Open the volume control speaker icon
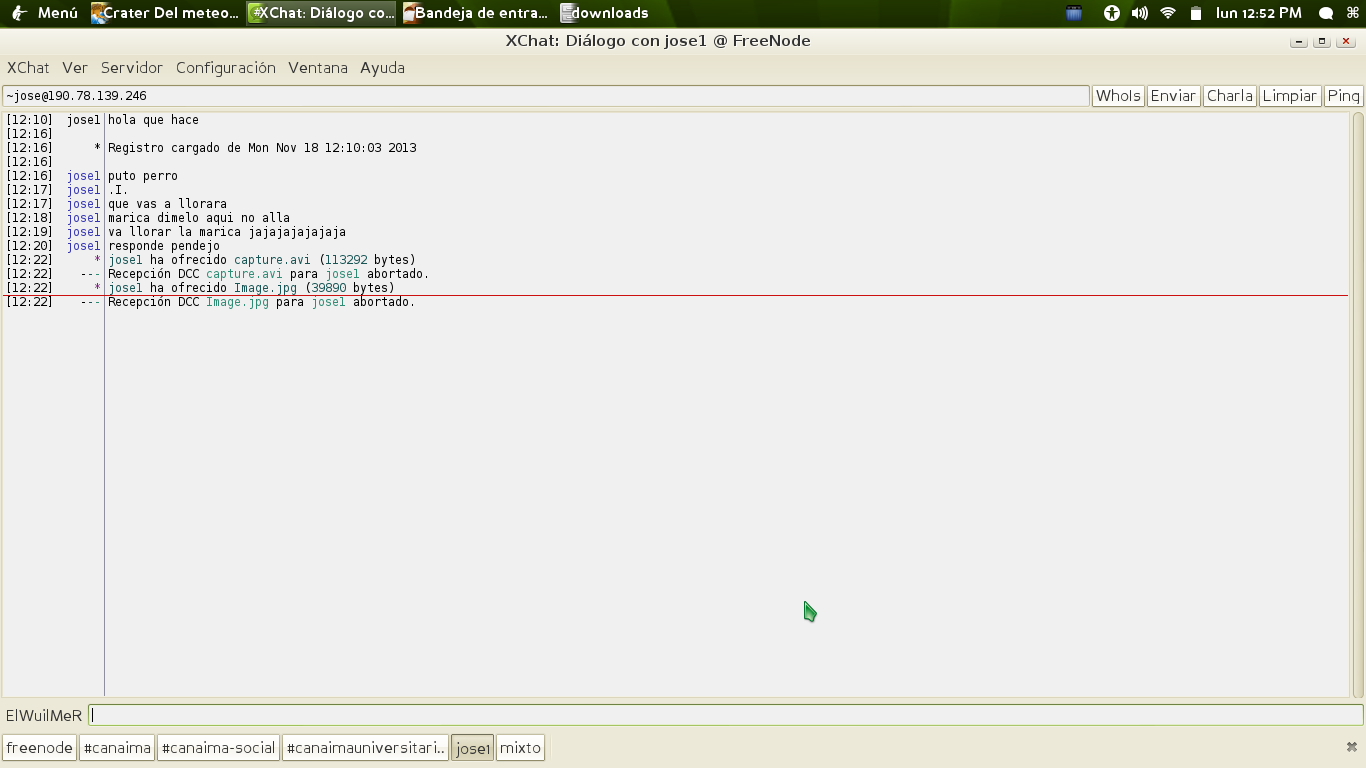 point(1139,13)
